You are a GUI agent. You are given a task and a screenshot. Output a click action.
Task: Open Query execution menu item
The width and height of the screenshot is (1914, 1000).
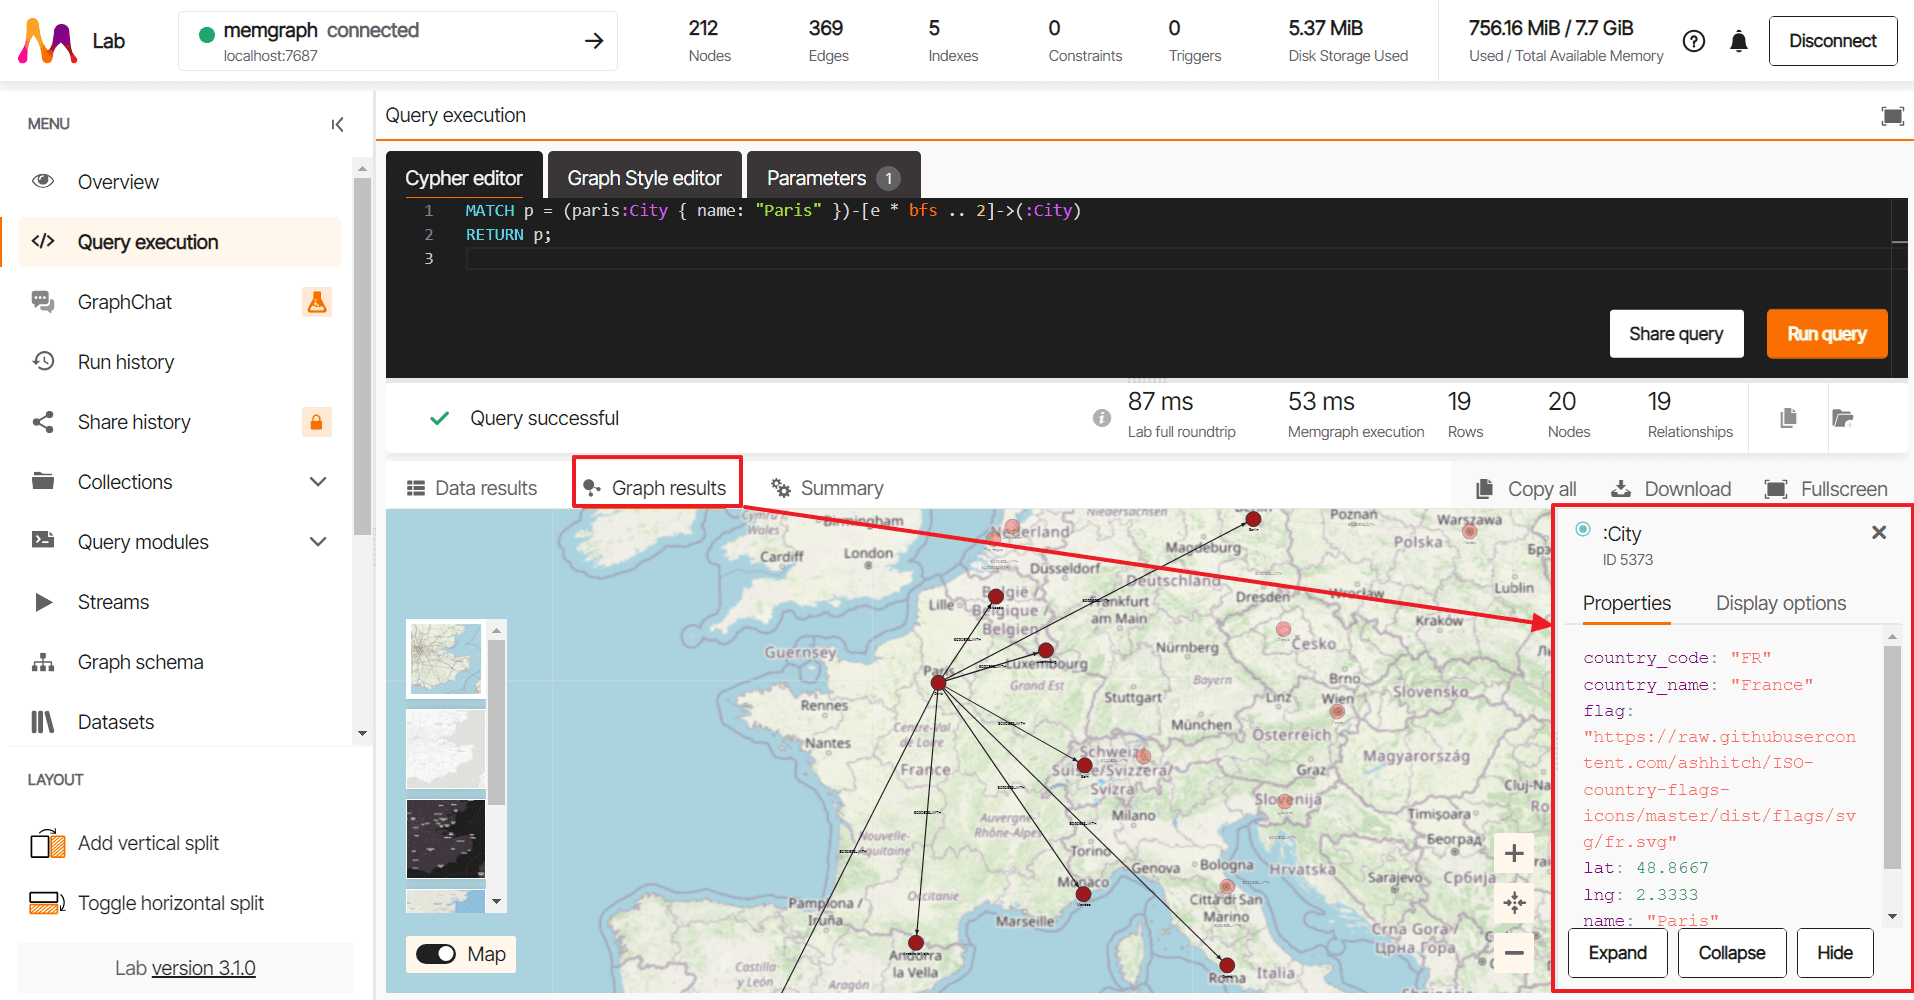pos(180,242)
